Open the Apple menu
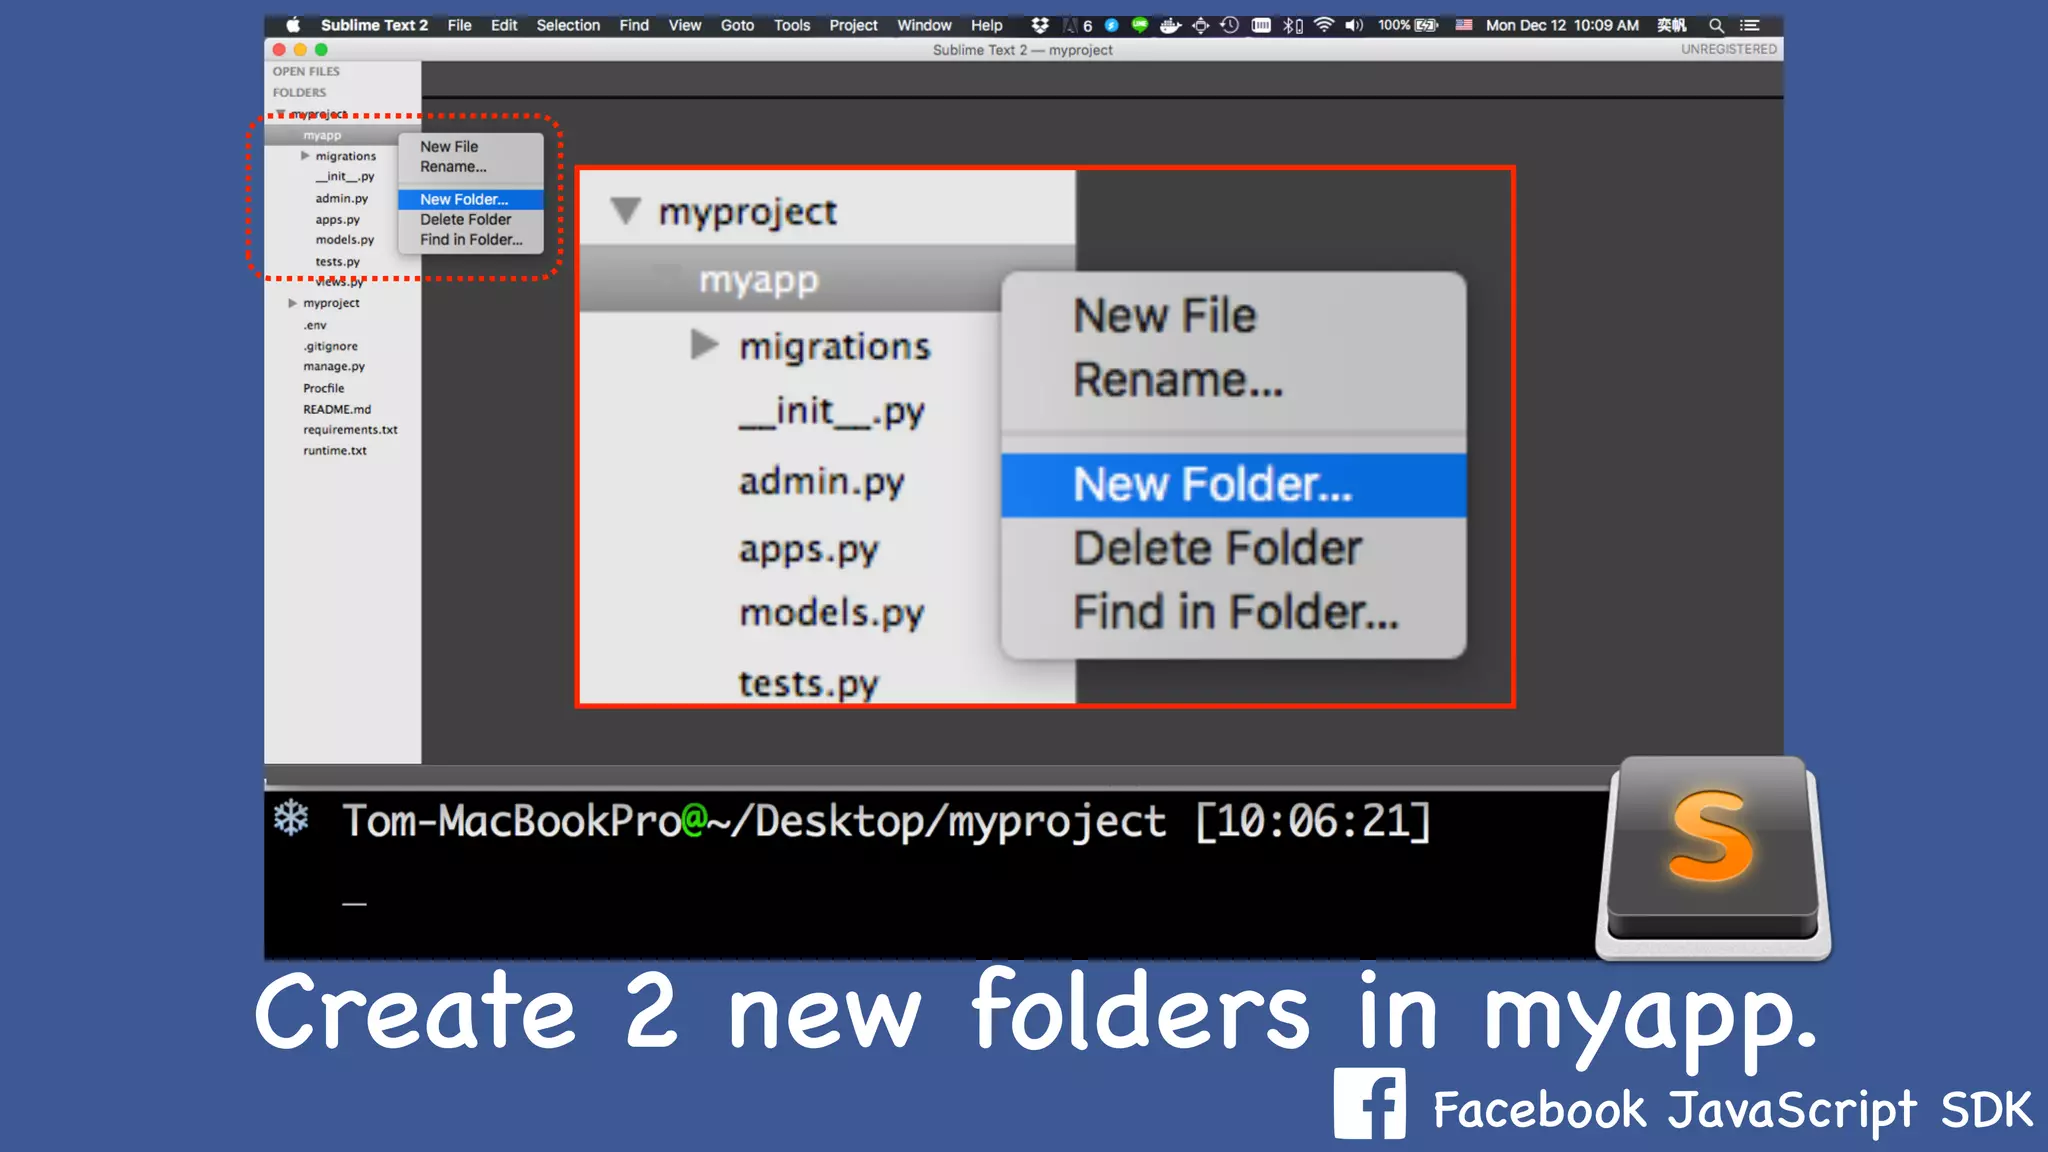 [293, 25]
